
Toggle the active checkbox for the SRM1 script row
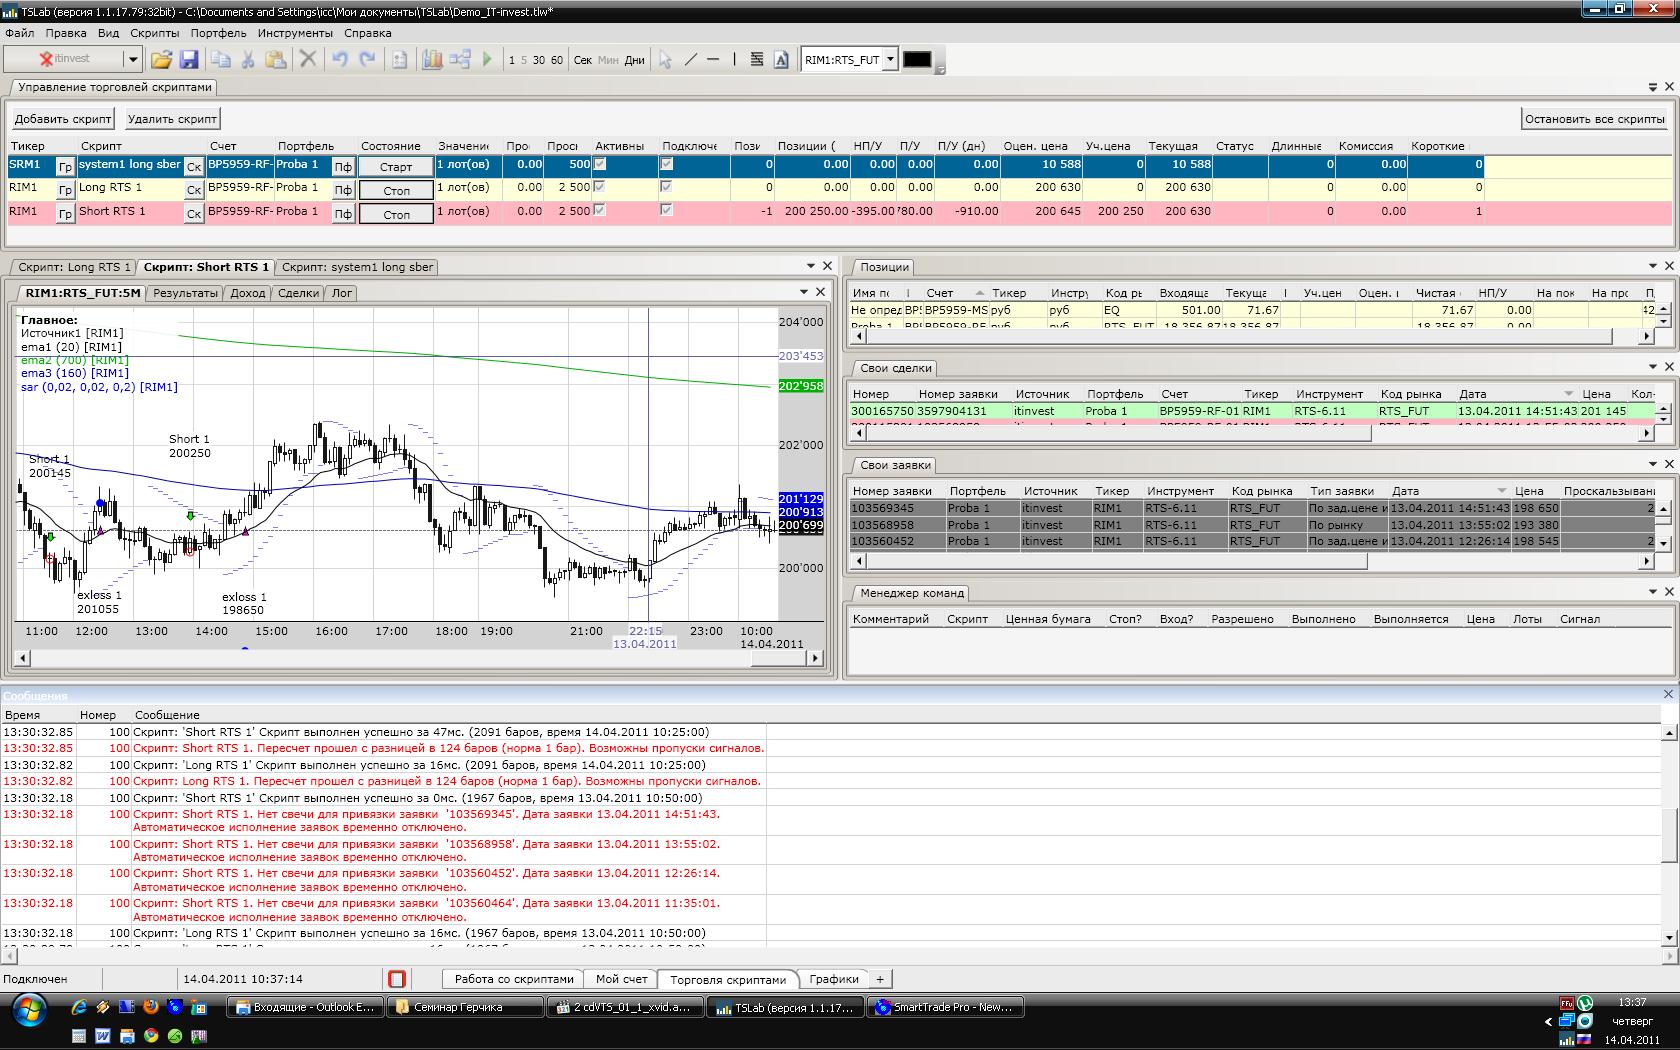600,164
